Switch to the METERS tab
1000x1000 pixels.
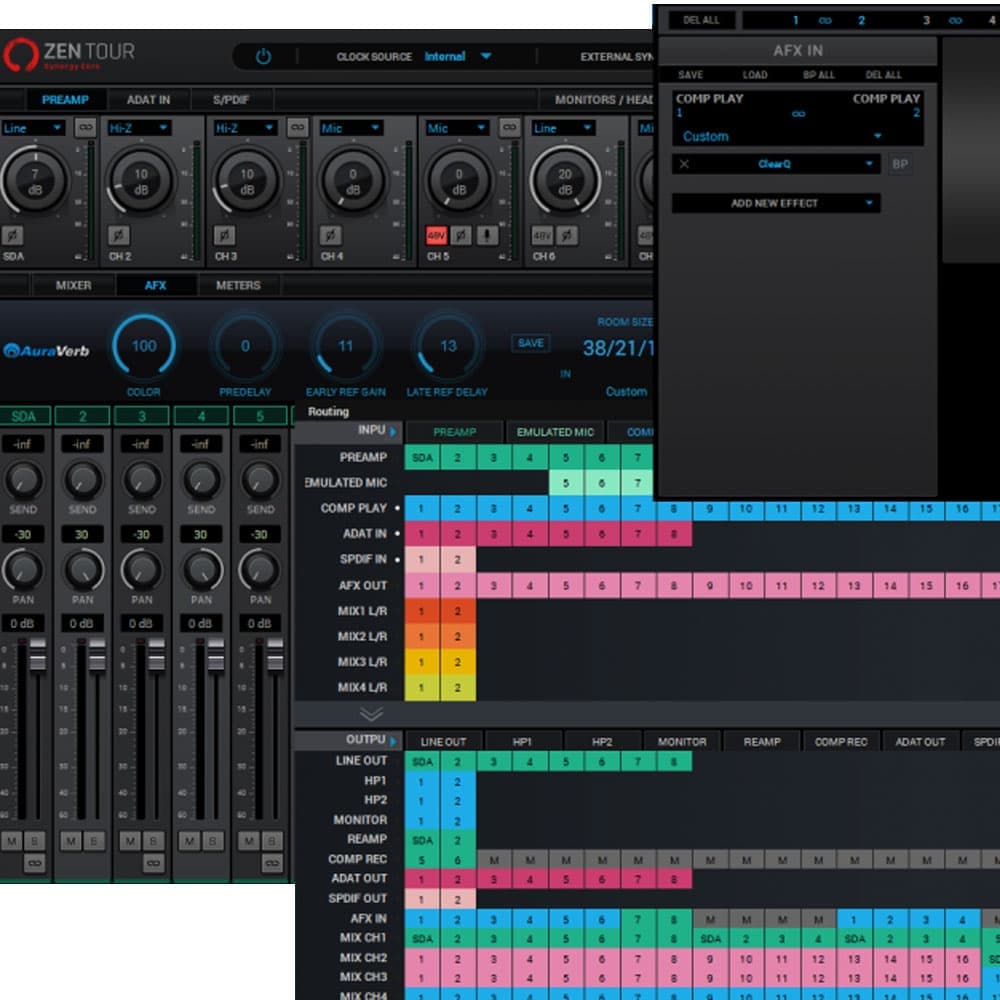click(x=238, y=285)
